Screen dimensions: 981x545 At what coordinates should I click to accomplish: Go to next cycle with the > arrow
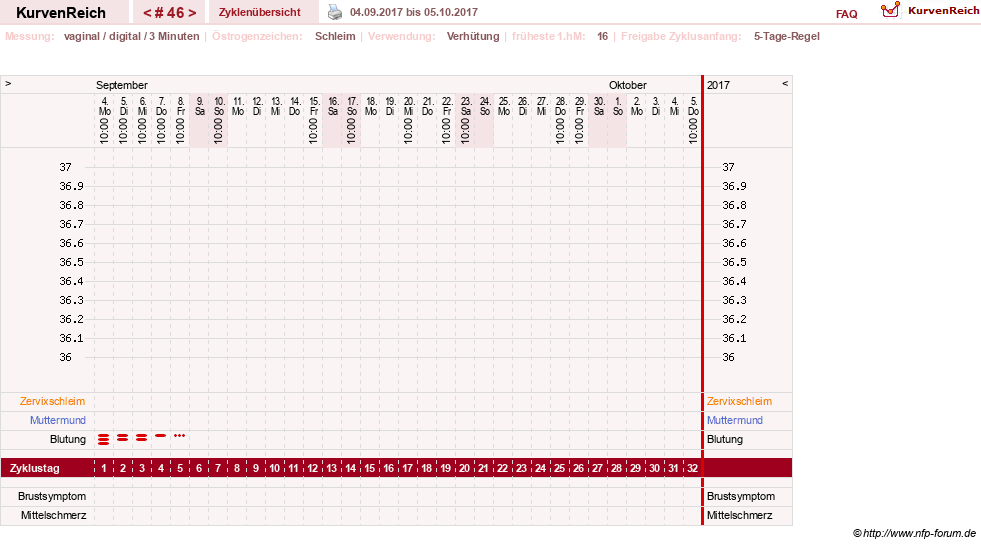tap(192, 13)
